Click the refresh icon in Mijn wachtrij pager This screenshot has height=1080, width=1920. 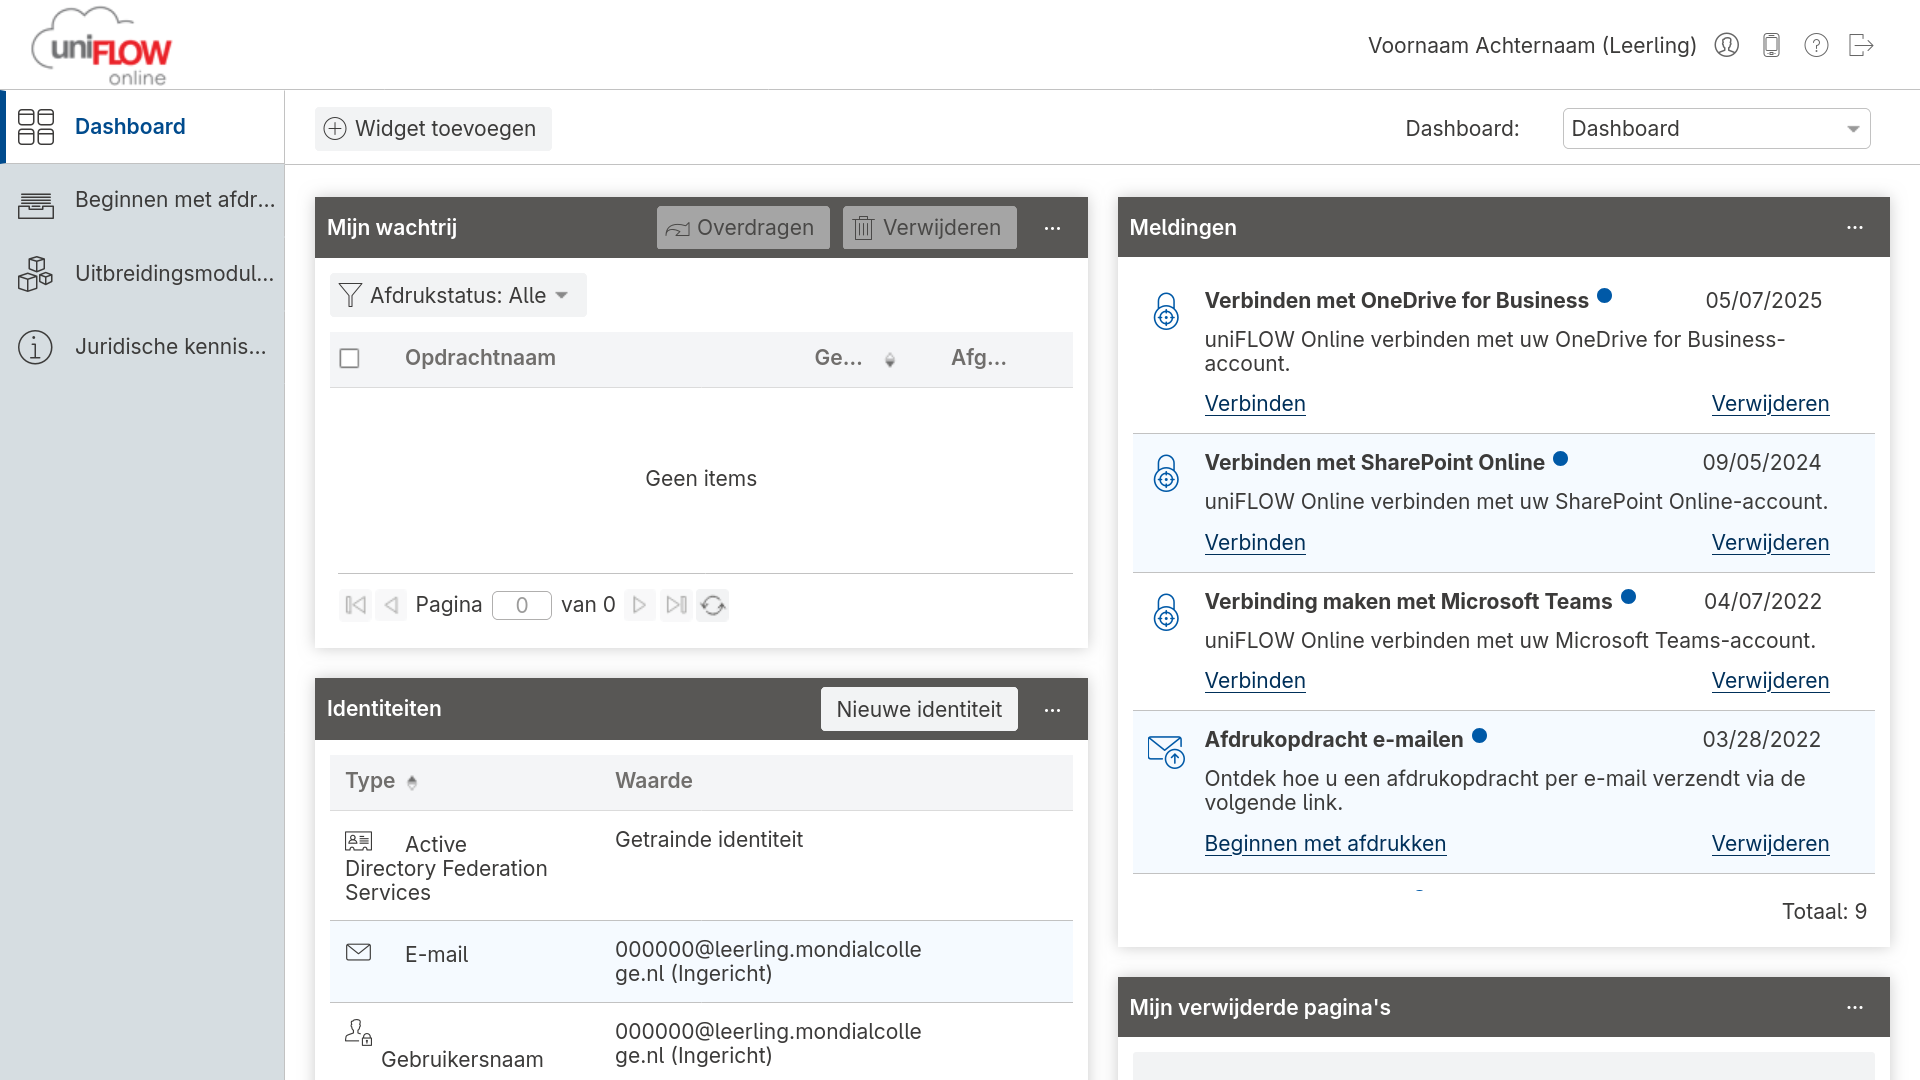713,605
